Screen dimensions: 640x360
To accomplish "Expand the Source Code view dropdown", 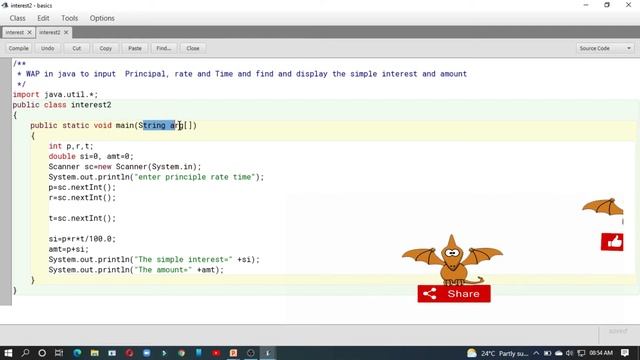I will click(x=605, y=48).
